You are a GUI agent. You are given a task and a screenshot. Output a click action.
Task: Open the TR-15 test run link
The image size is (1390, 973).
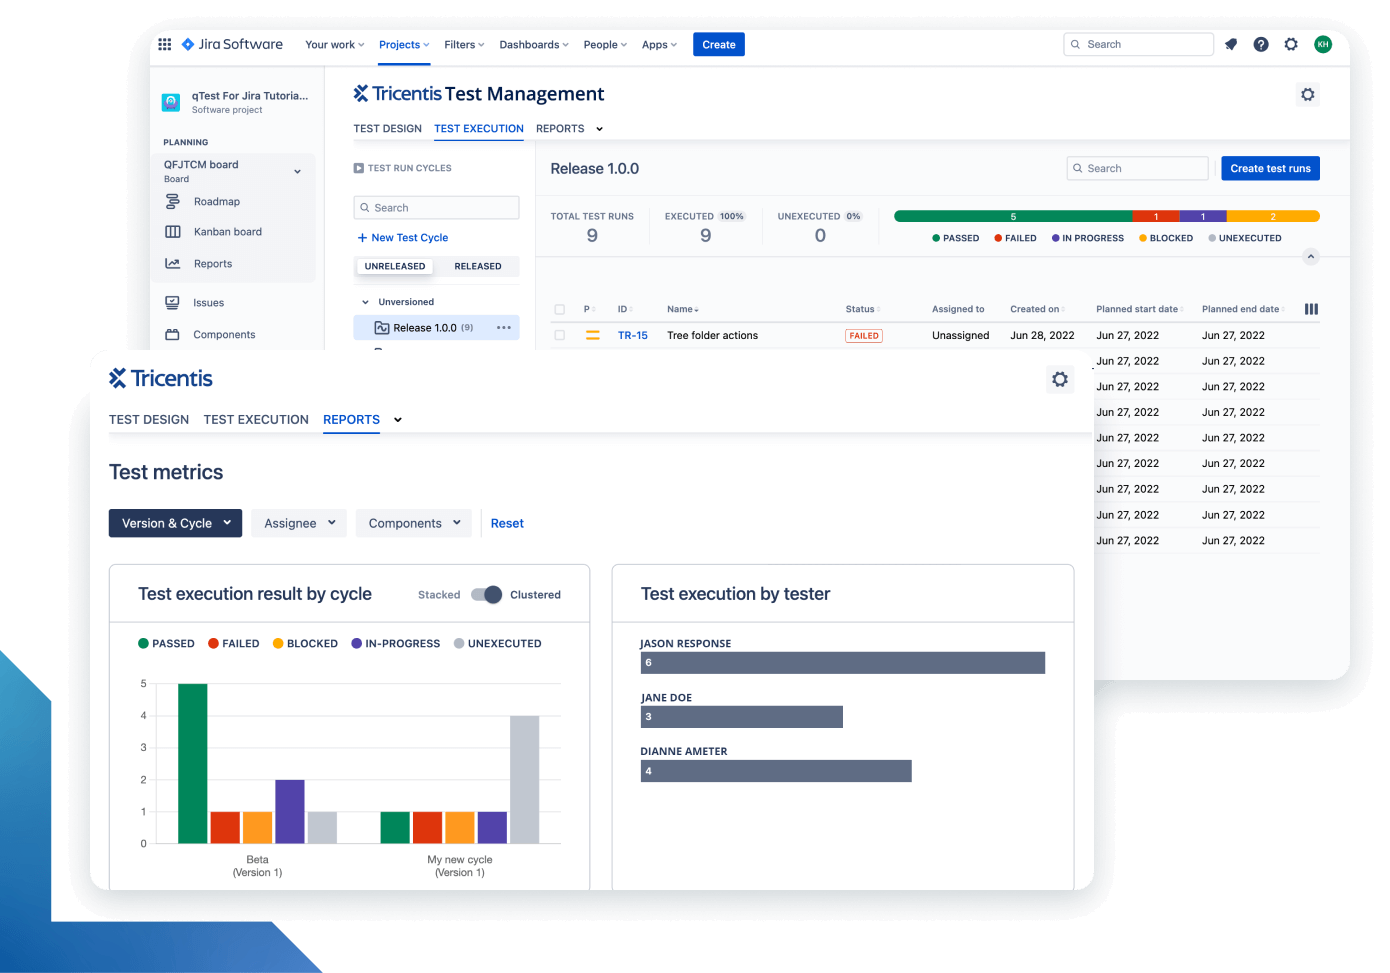pos(633,336)
